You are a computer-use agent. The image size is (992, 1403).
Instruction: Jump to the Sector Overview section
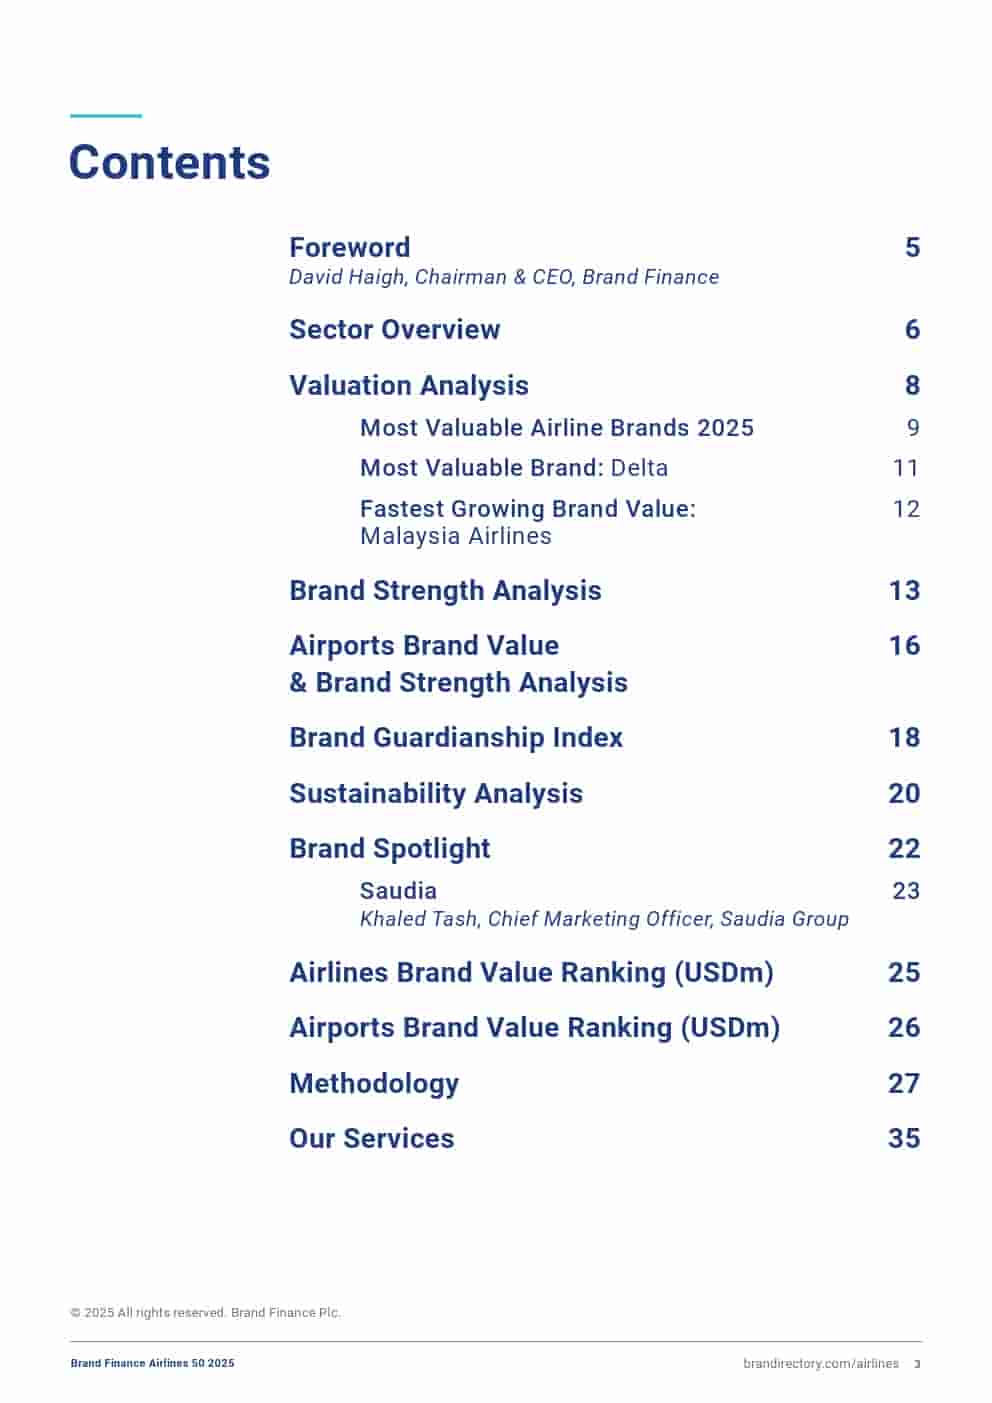pyautogui.click(x=394, y=329)
